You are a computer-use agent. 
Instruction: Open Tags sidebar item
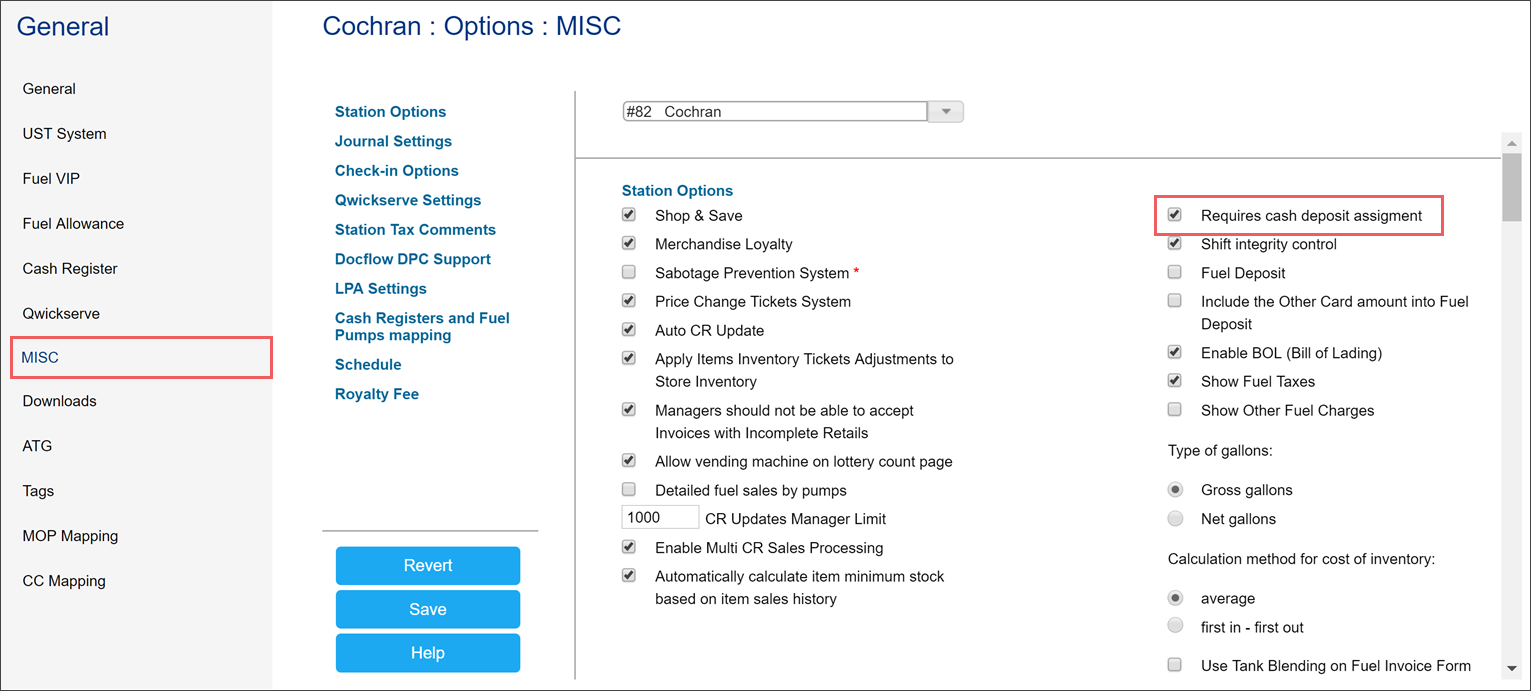pyautogui.click(x=38, y=492)
